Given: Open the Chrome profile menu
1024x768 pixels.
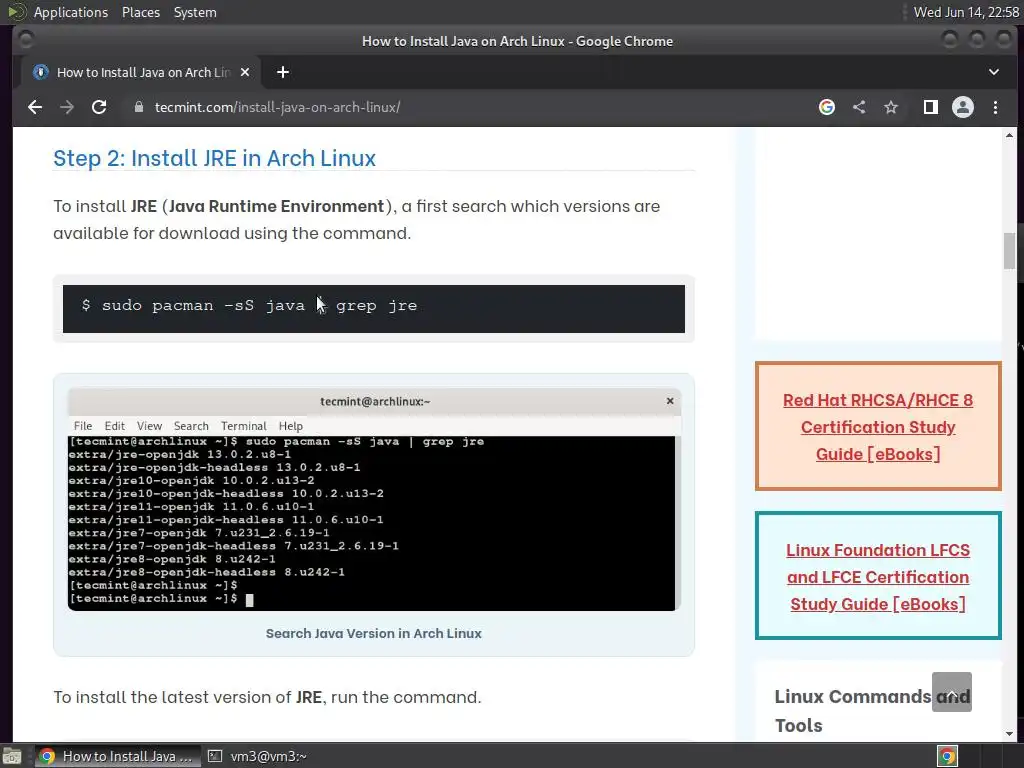Looking at the screenshot, I should [963, 107].
